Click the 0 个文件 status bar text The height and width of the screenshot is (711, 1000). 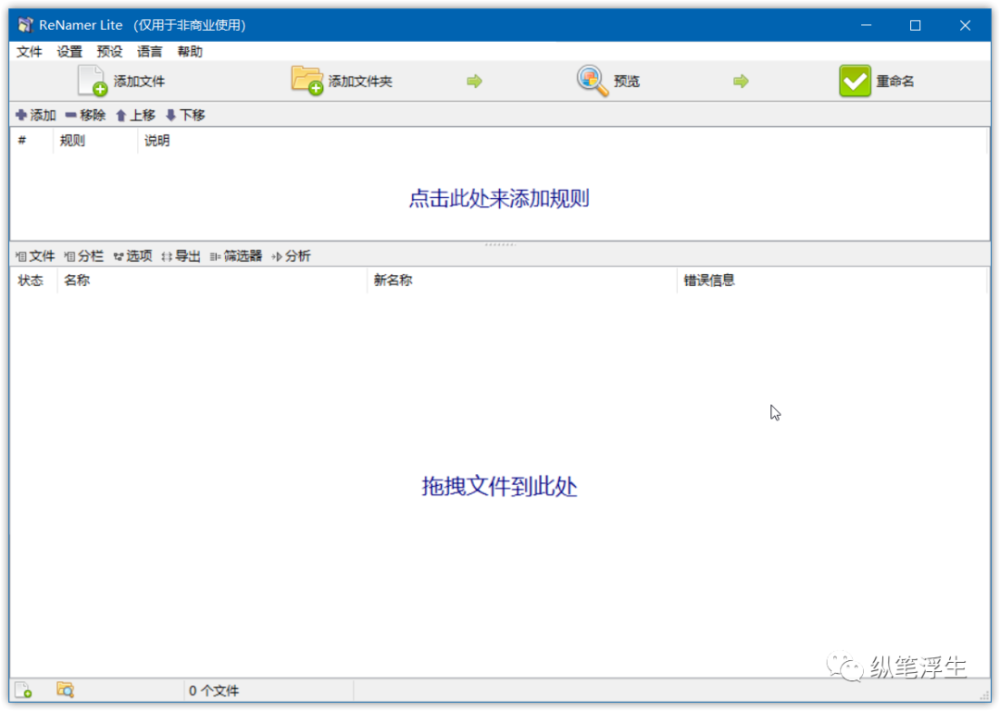[214, 691]
